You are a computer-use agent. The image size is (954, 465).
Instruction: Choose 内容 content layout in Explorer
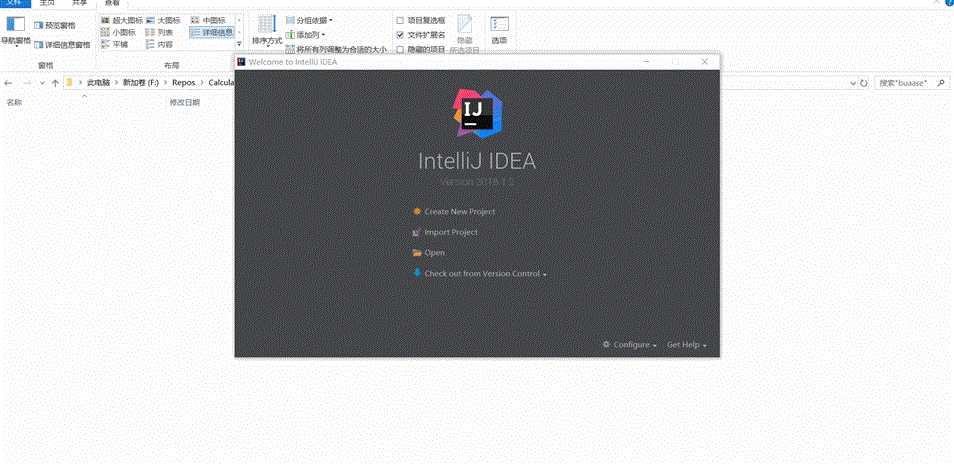tap(159, 44)
